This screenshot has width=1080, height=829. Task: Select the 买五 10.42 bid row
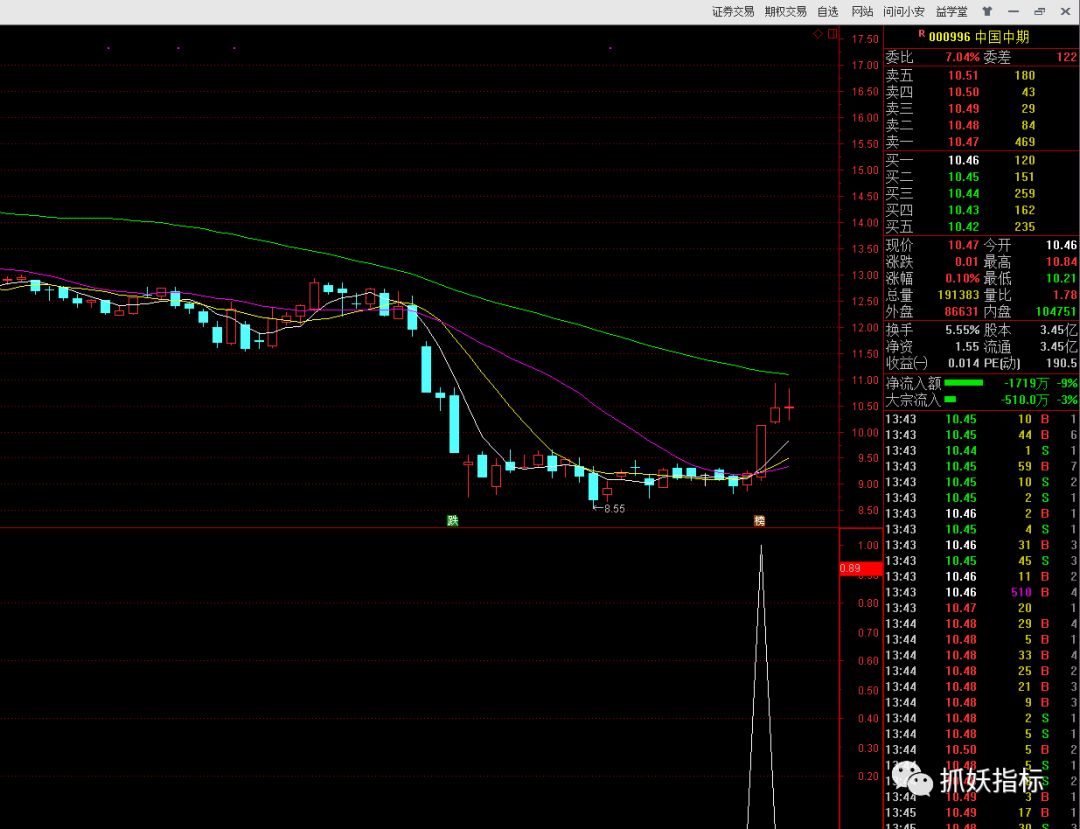(x=982, y=227)
